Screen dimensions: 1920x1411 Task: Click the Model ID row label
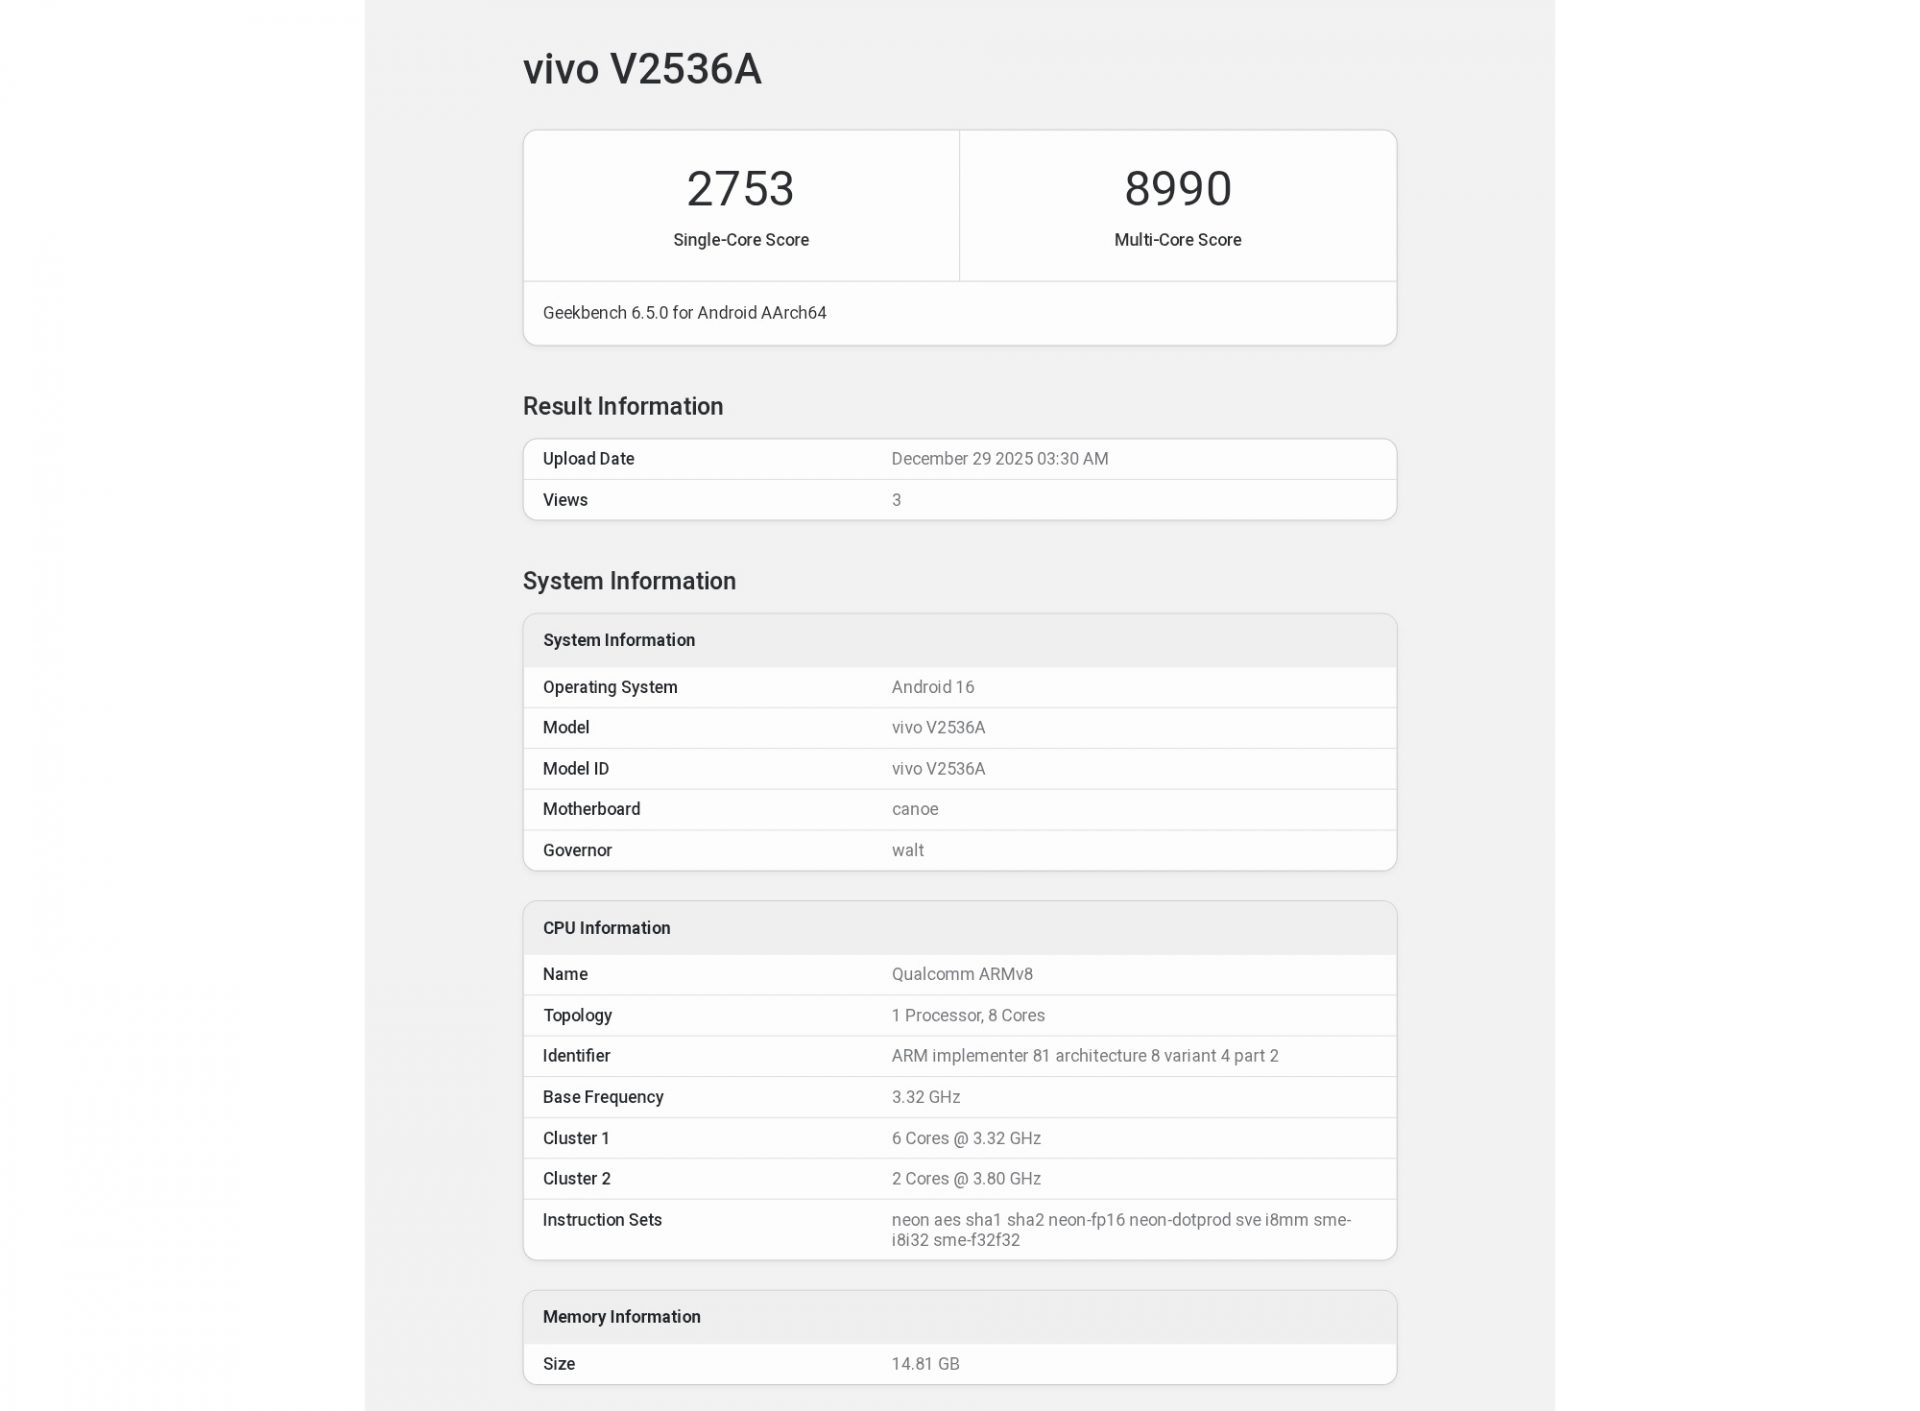575,769
